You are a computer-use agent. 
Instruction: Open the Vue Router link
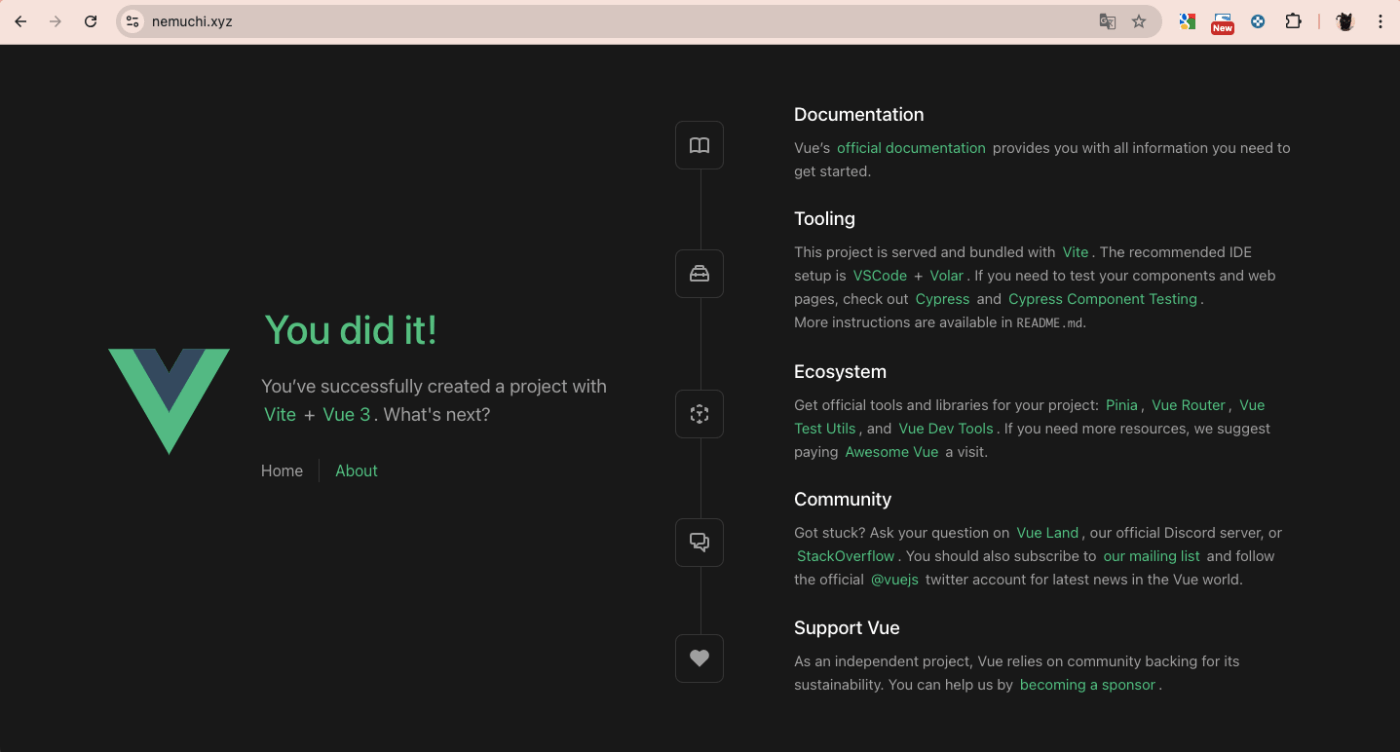pyautogui.click(x=1188, y=405)
